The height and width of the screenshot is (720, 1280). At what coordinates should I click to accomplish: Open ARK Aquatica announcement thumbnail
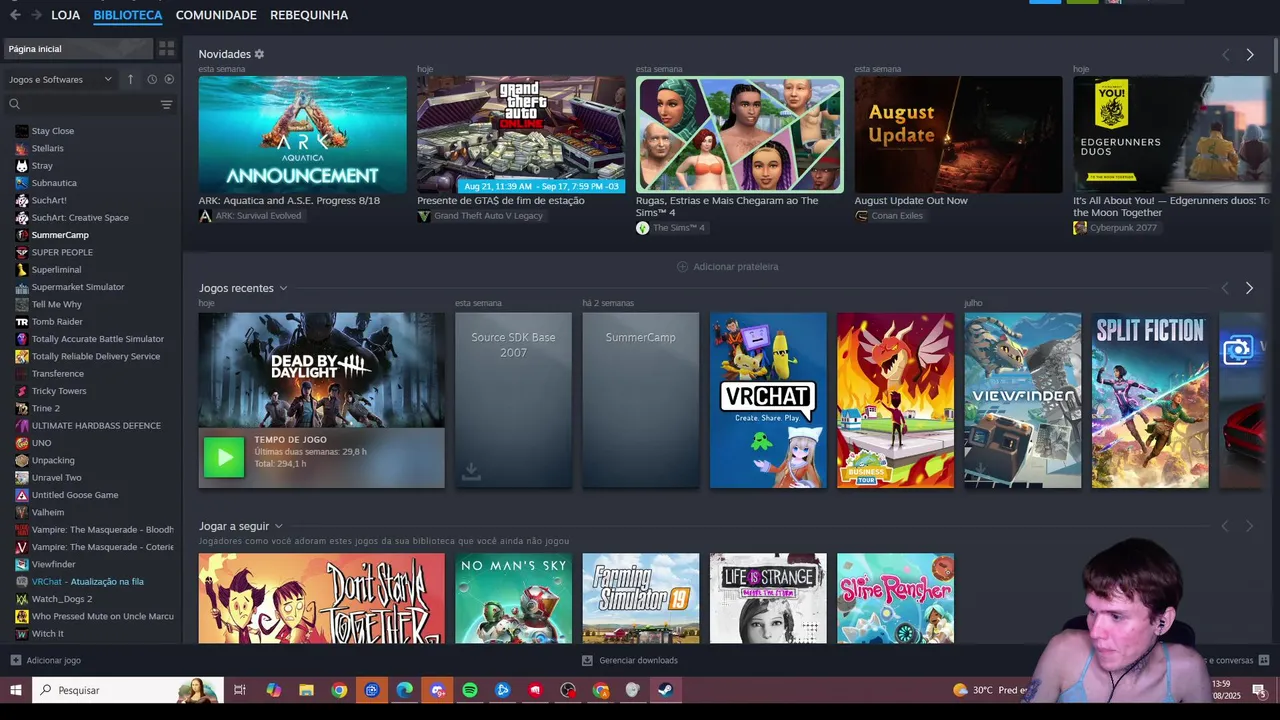pyautogui.click(x=303, y=134)
